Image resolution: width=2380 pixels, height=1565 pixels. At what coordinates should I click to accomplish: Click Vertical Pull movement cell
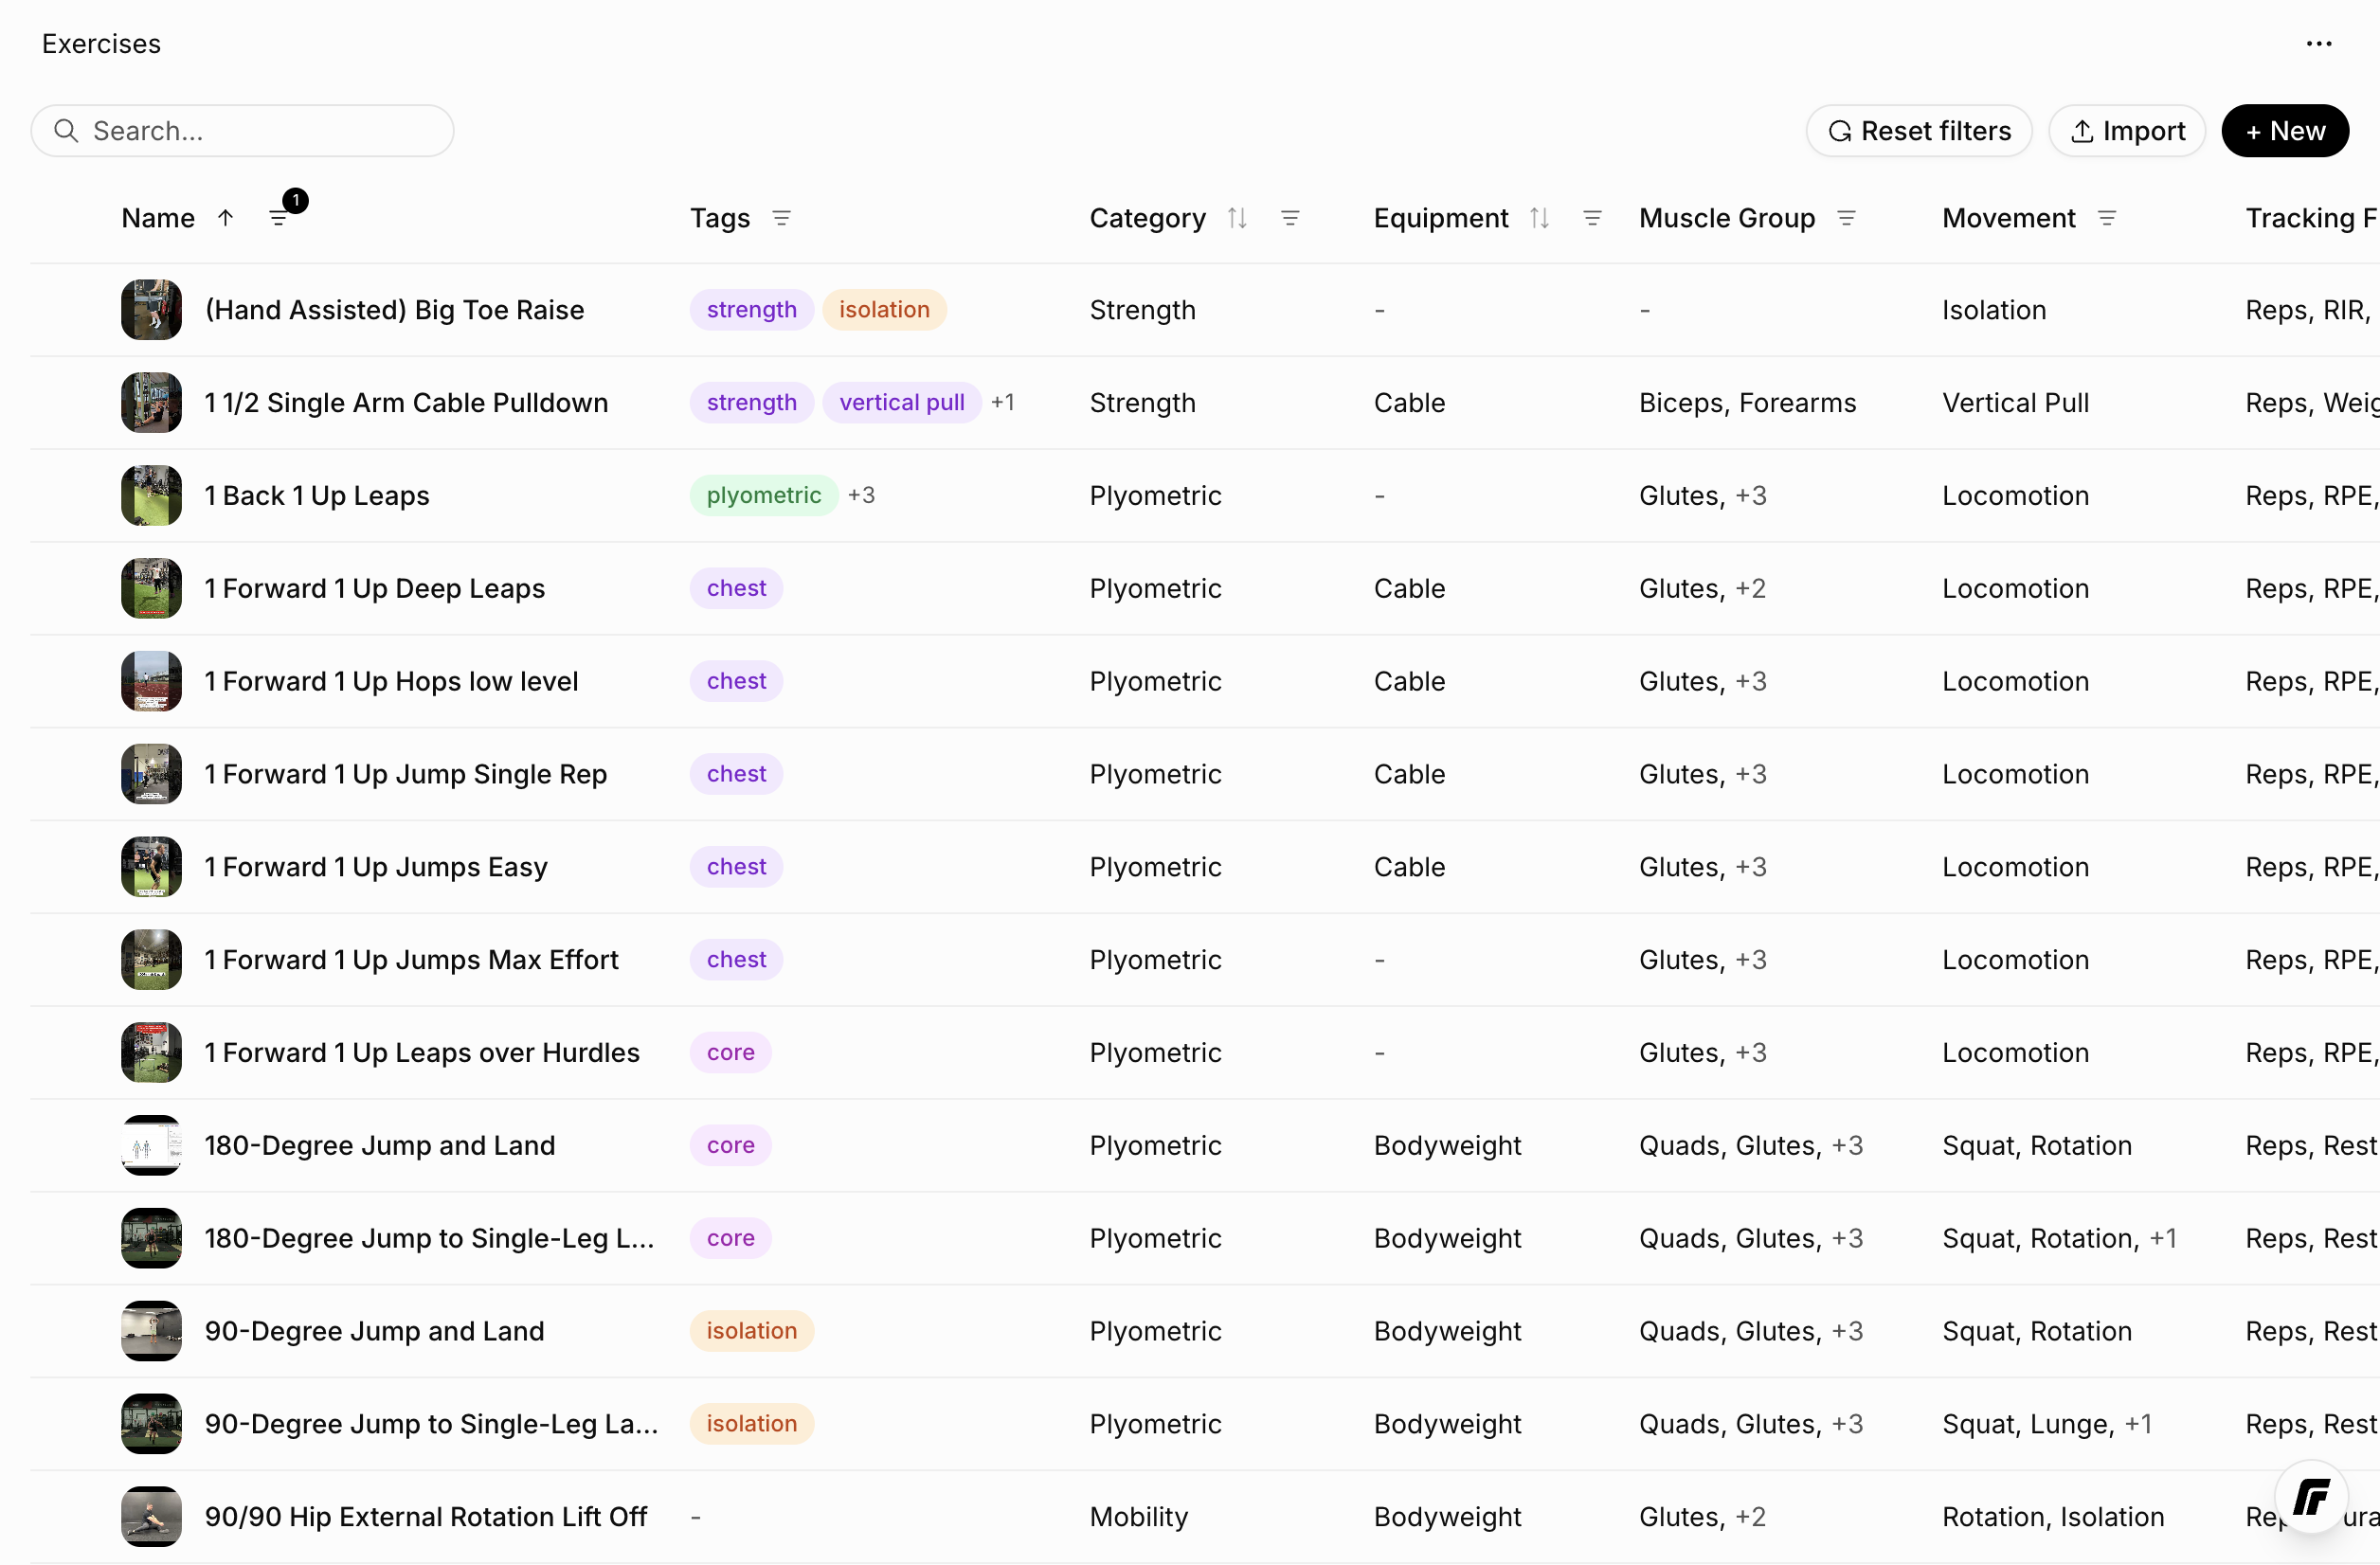[x=2015, y=403]
